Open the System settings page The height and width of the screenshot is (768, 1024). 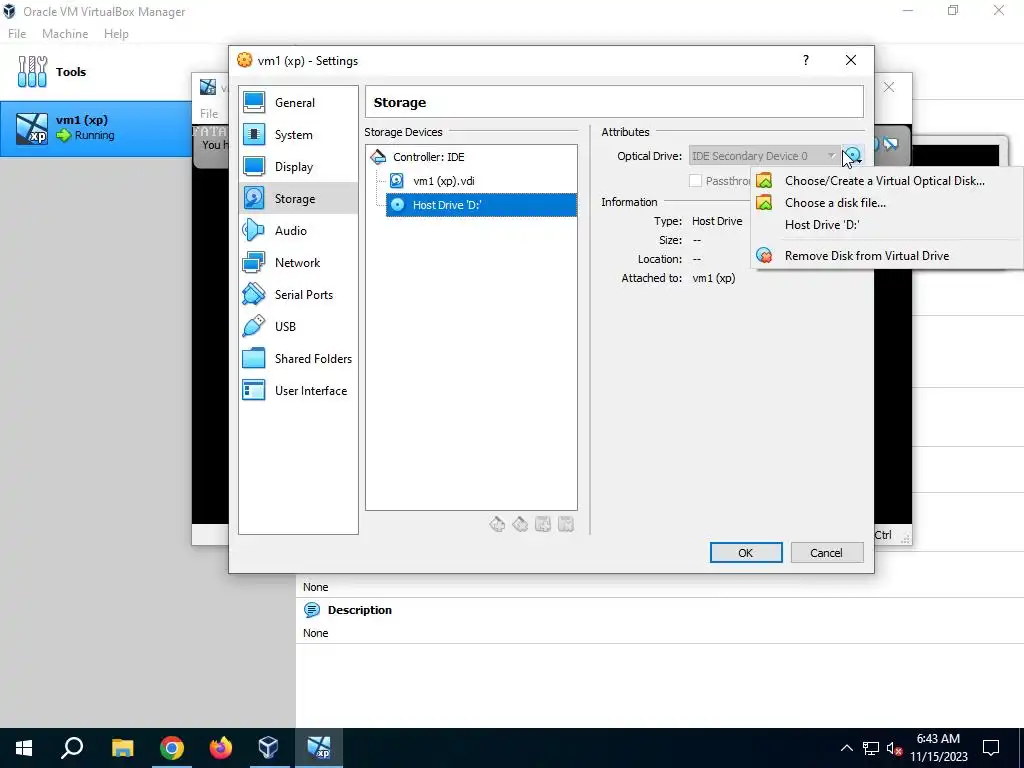click(x=298, y=135)
